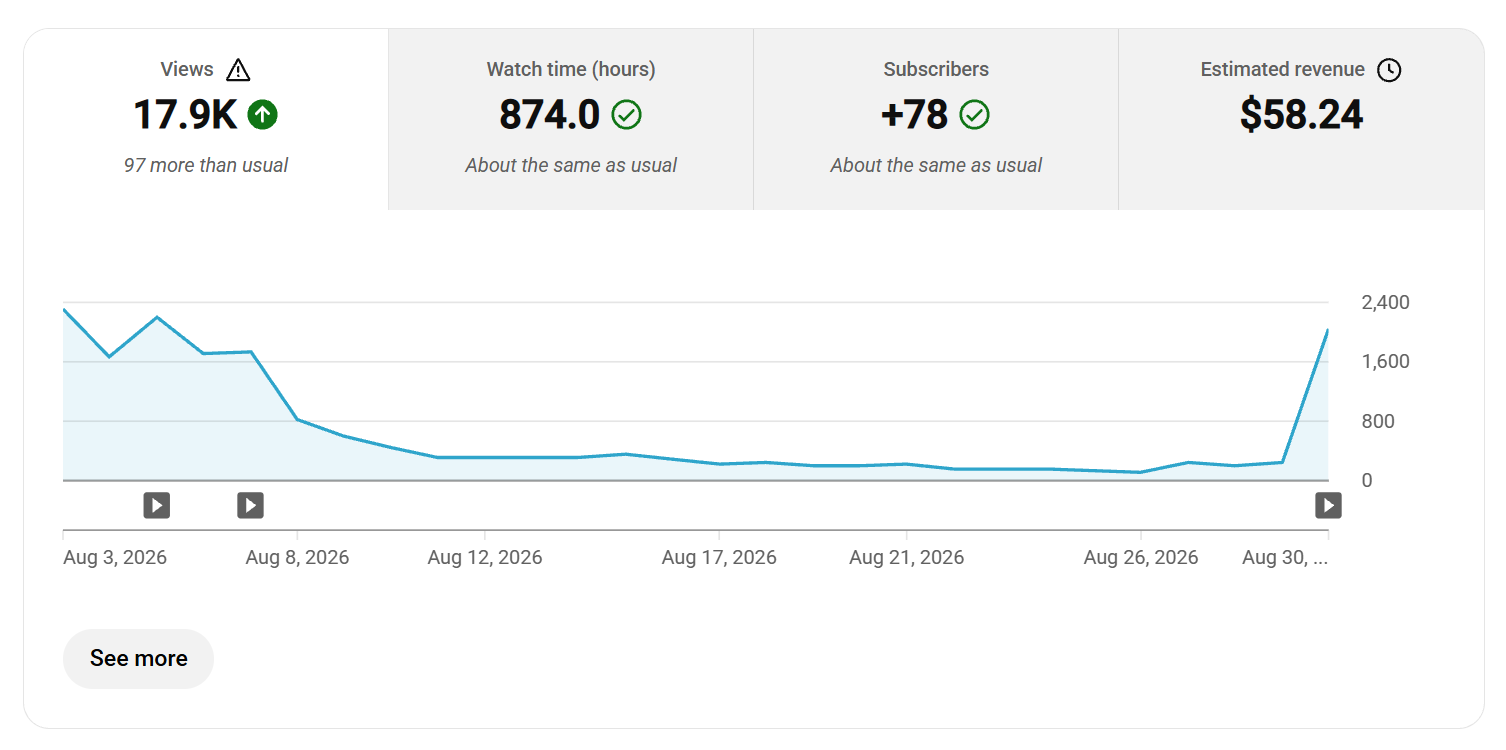Click the Aug 17, 2026 axis label
1506x750 pixels.
tap(719, 557)
